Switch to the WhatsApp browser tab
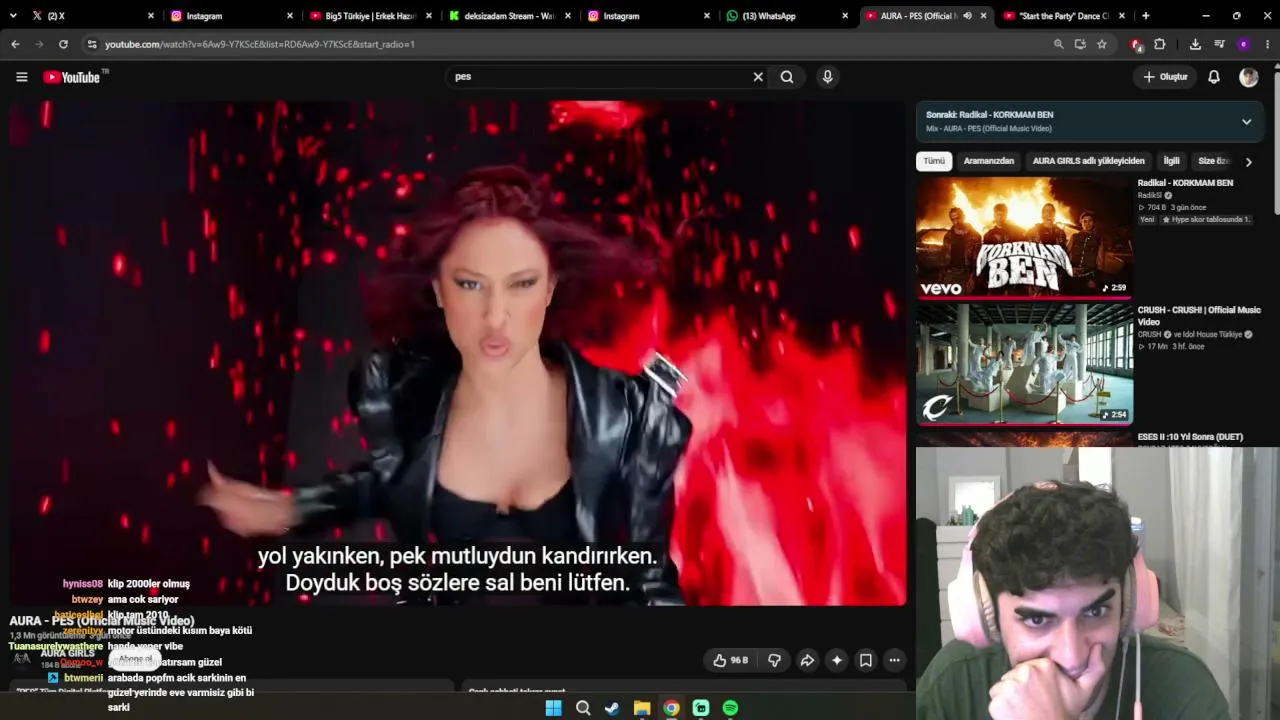This screenshot has width=1280, height=720. tap(786, 16)
